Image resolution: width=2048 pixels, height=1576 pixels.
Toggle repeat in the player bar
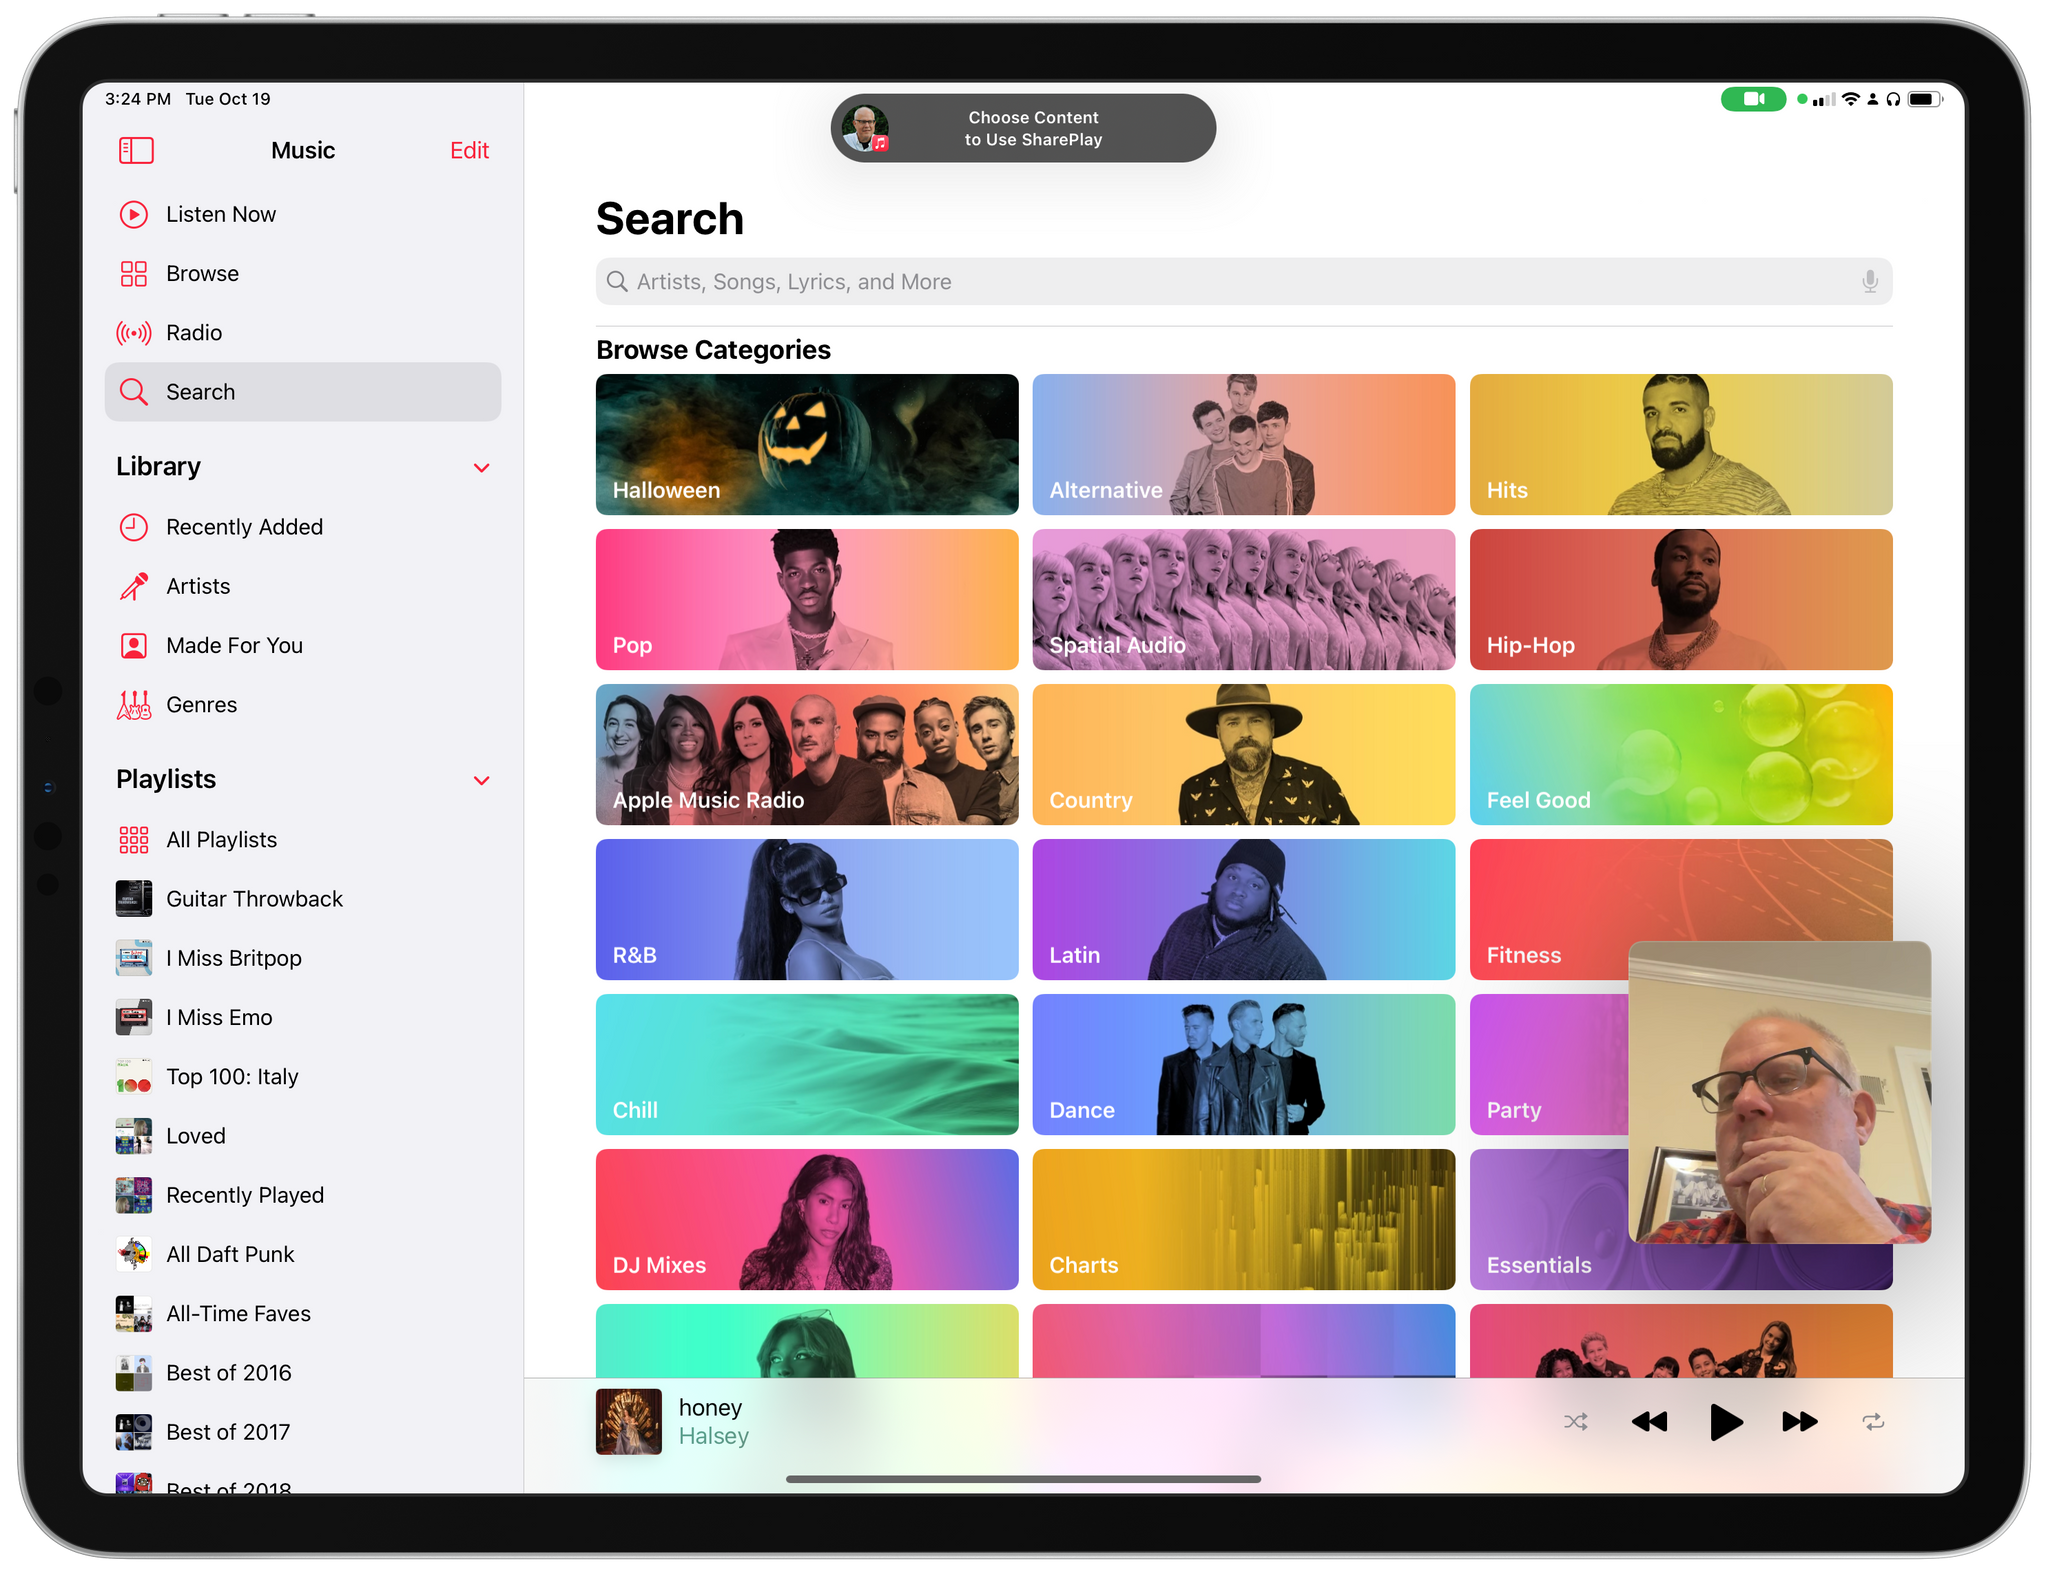1873,1422
